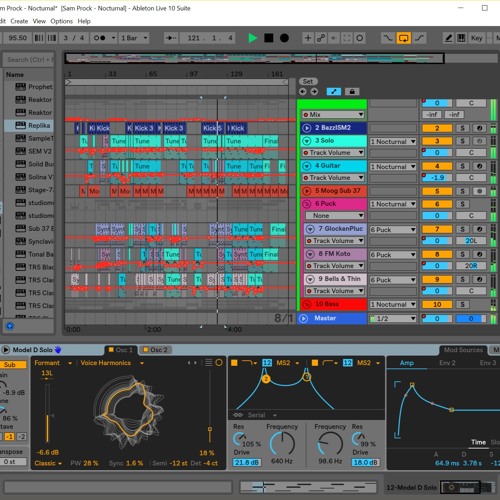Stop playback with the square Stop button
The image size is (500, 500).
269,38
